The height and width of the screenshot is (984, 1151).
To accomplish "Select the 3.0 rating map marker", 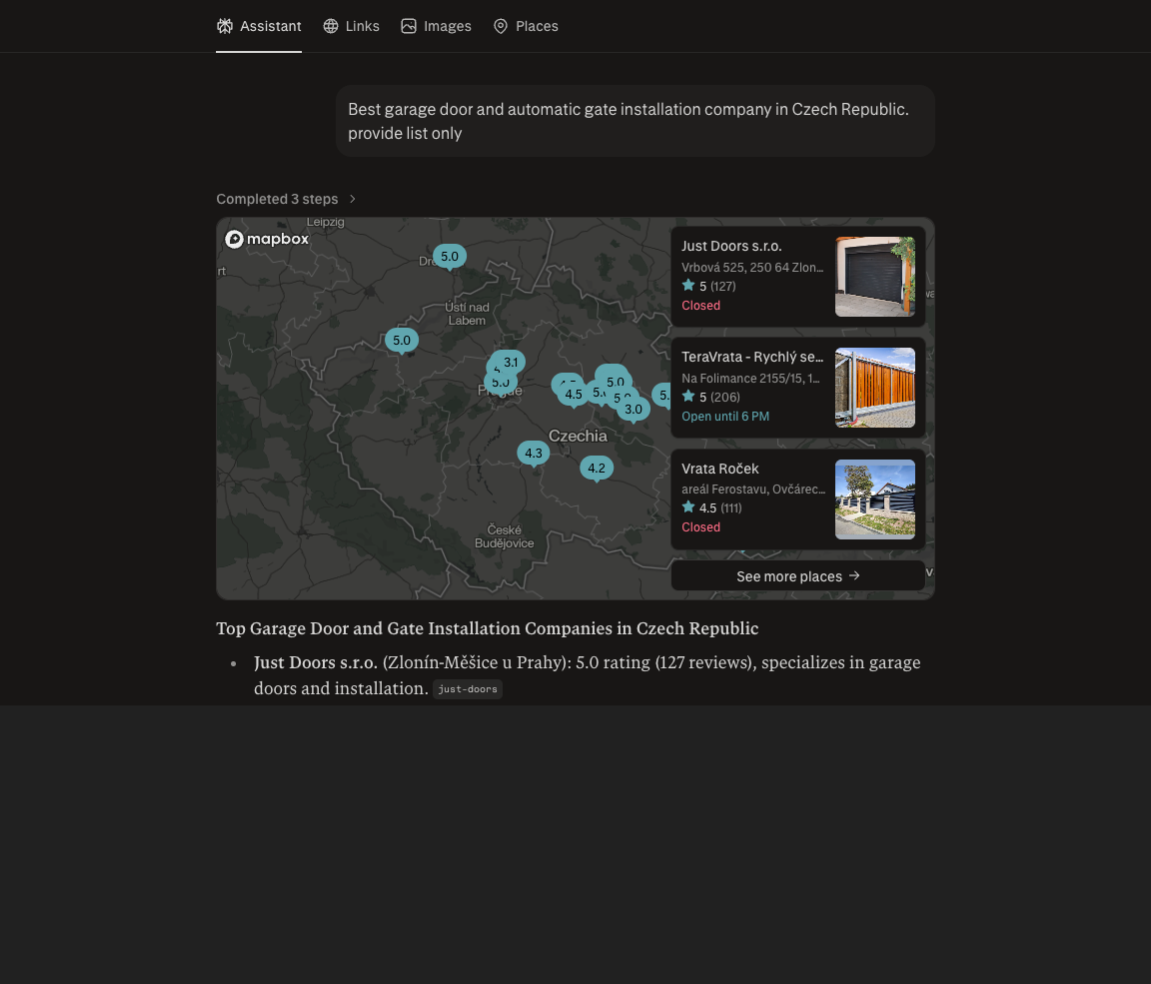I will [x=634, y=409].
